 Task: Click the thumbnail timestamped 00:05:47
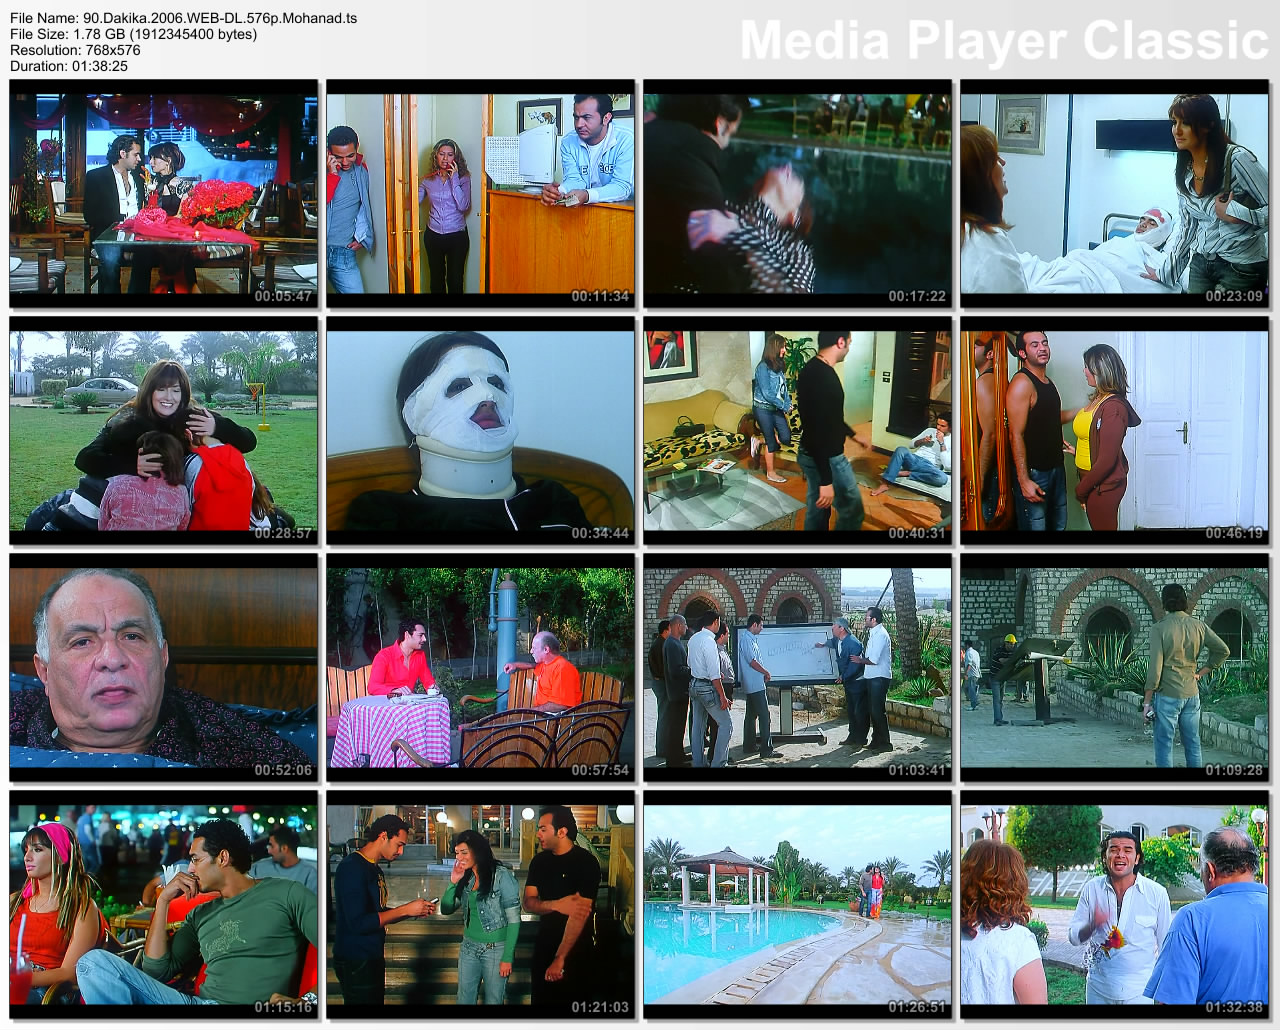click(164, 194)
